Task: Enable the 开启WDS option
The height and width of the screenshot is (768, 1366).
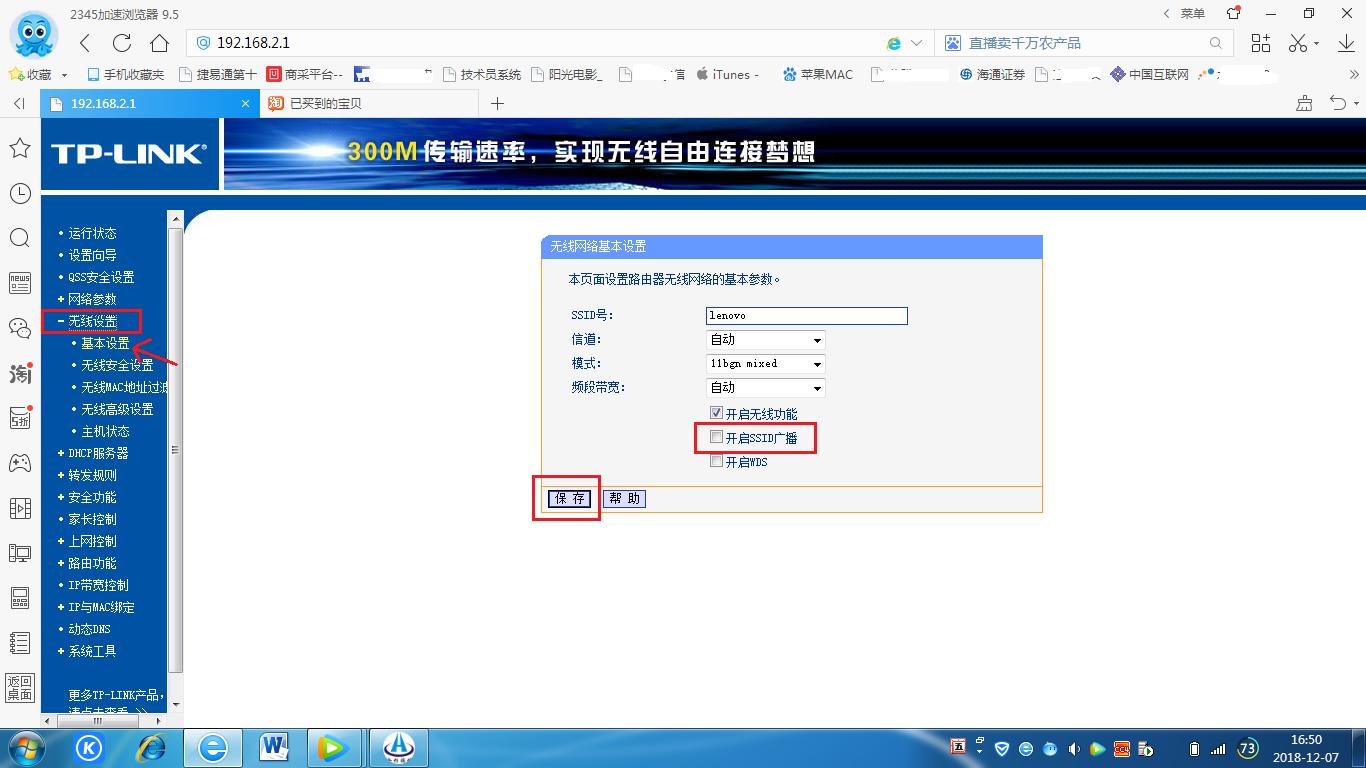Action: tap(716, 461)
